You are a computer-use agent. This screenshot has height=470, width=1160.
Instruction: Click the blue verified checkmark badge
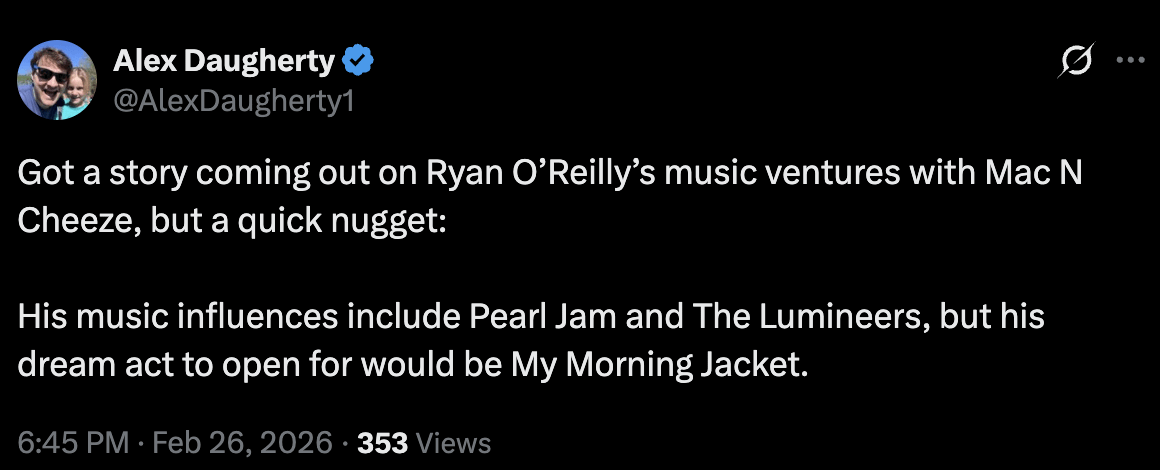[358, 62]
